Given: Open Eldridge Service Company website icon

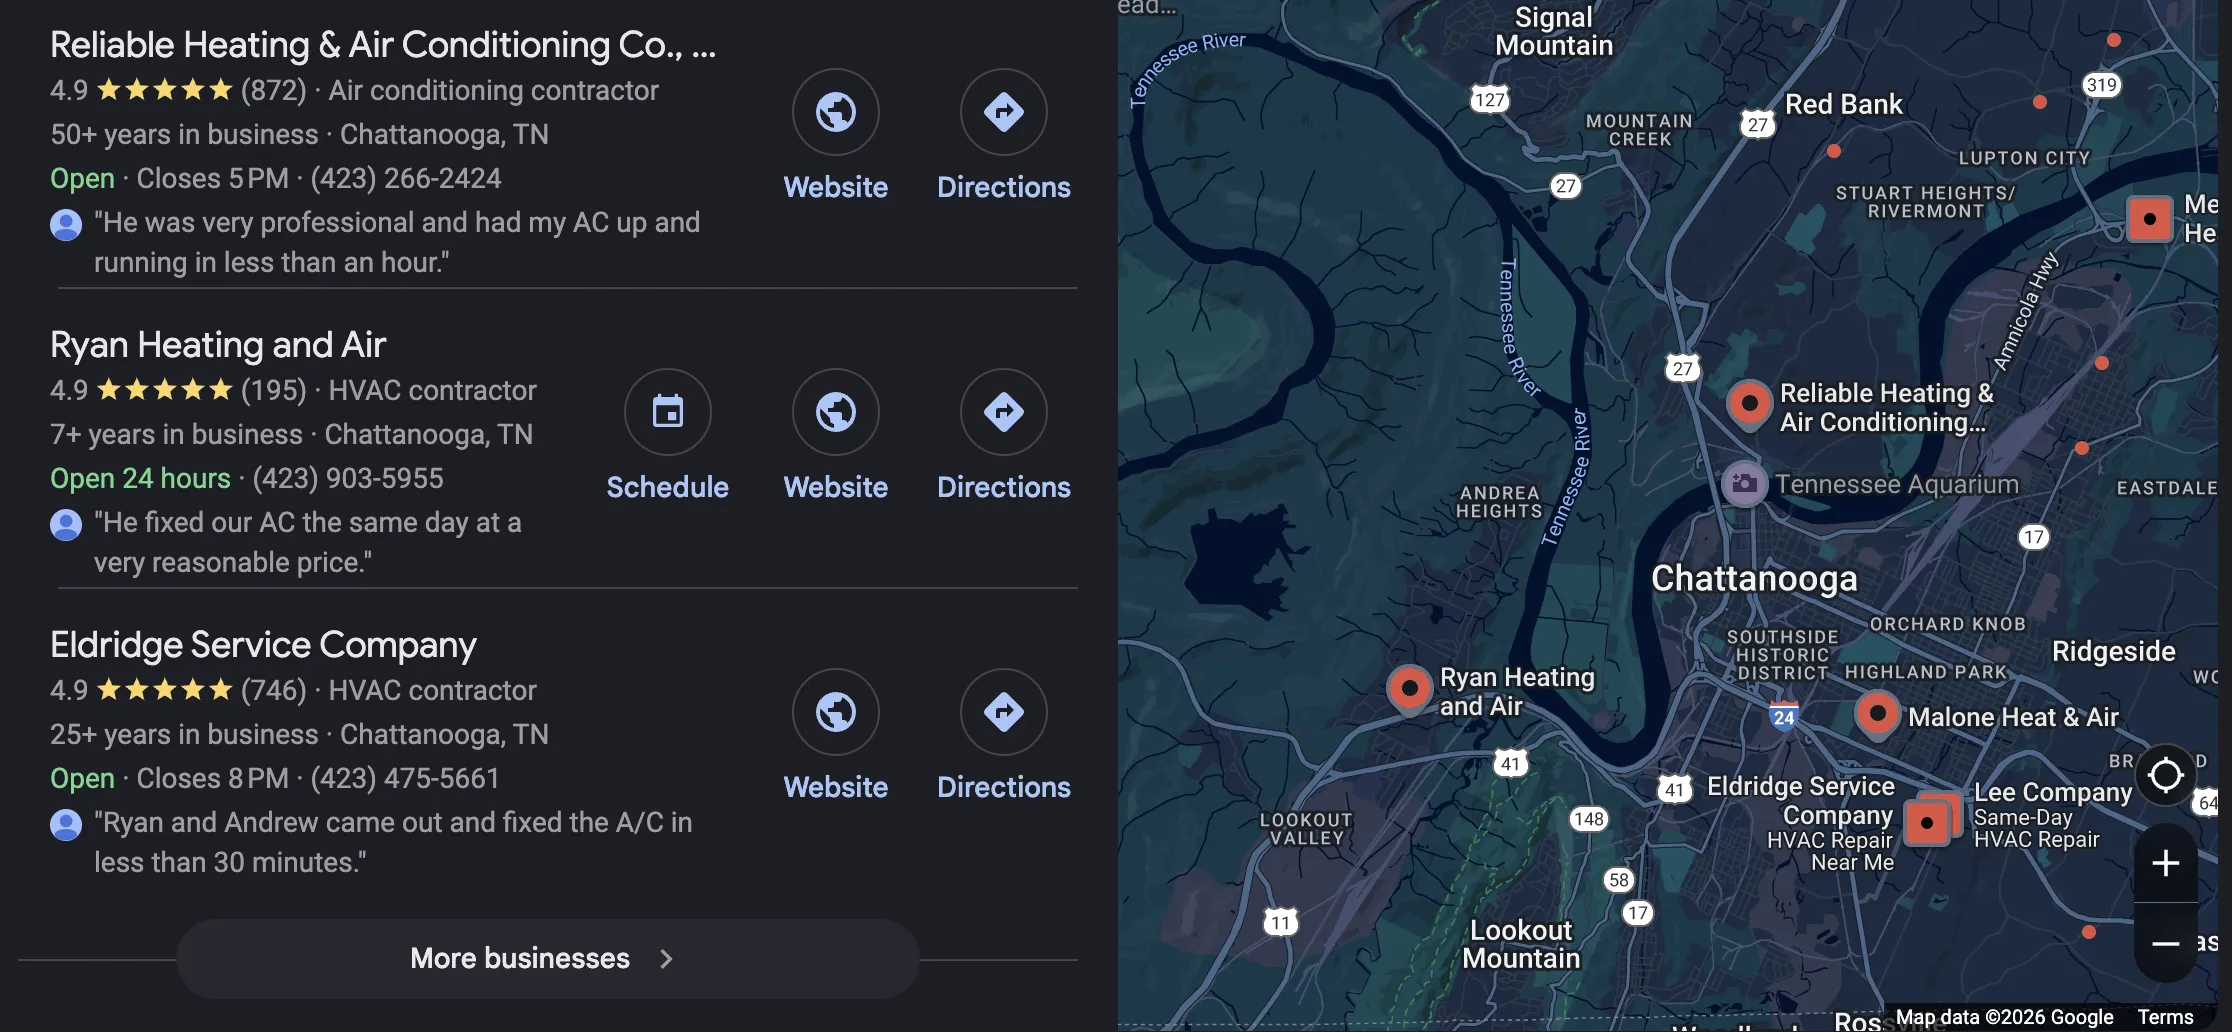Looking at the screenshot, I should point(835,712).
